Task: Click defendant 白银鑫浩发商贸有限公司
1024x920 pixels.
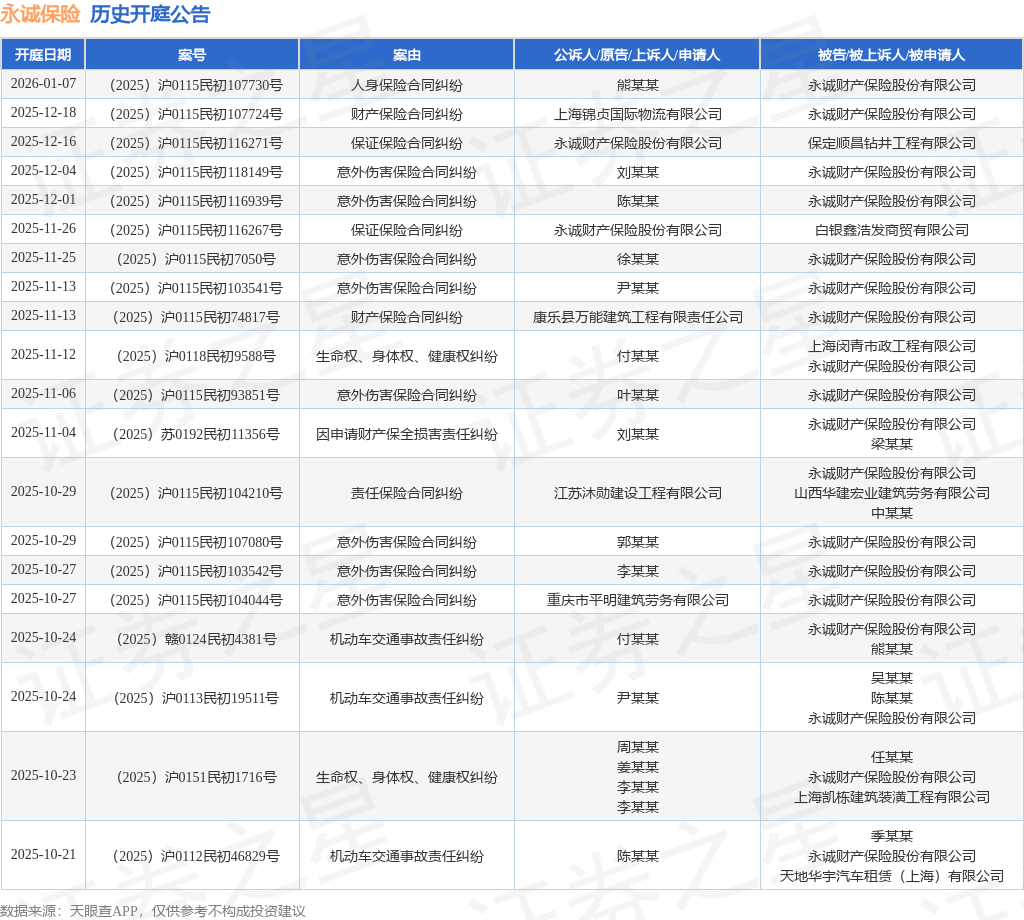Action: click(x=891, y=230)
